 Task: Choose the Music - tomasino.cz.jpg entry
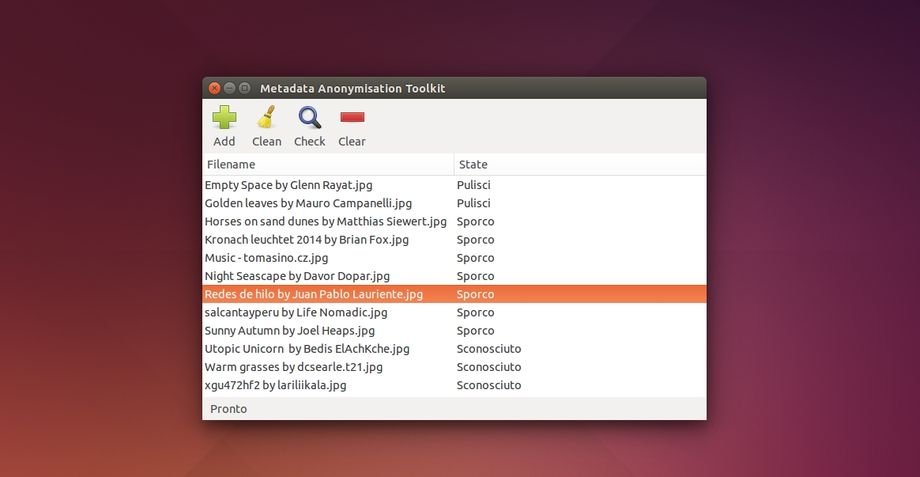pyautogui.click(x=266, y=258)
